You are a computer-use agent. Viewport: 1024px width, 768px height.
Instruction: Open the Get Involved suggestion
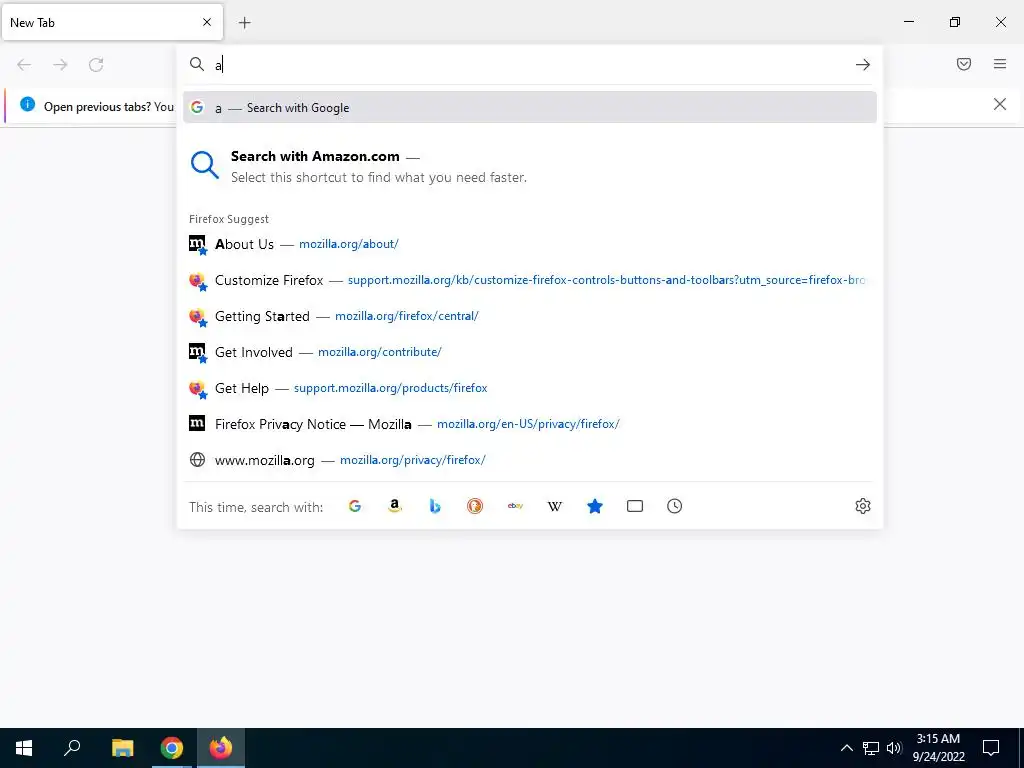coord(530,352)
